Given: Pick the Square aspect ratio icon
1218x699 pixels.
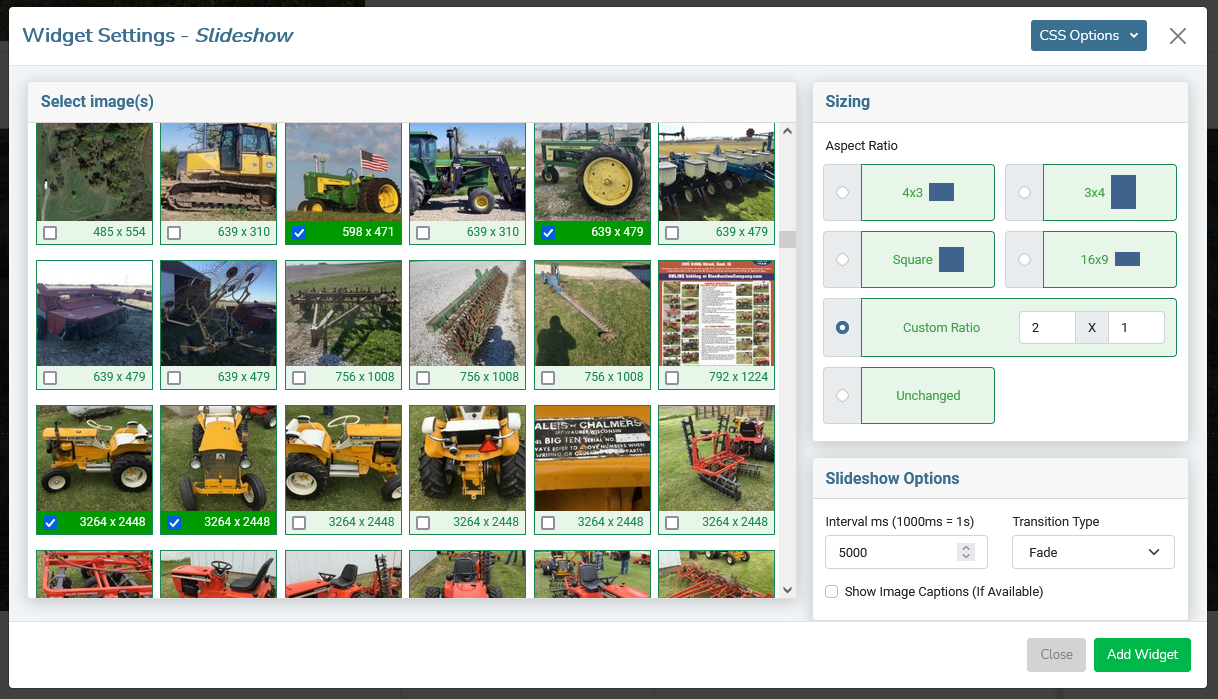Looking at the screenshot, I should (x=951, y=259).
